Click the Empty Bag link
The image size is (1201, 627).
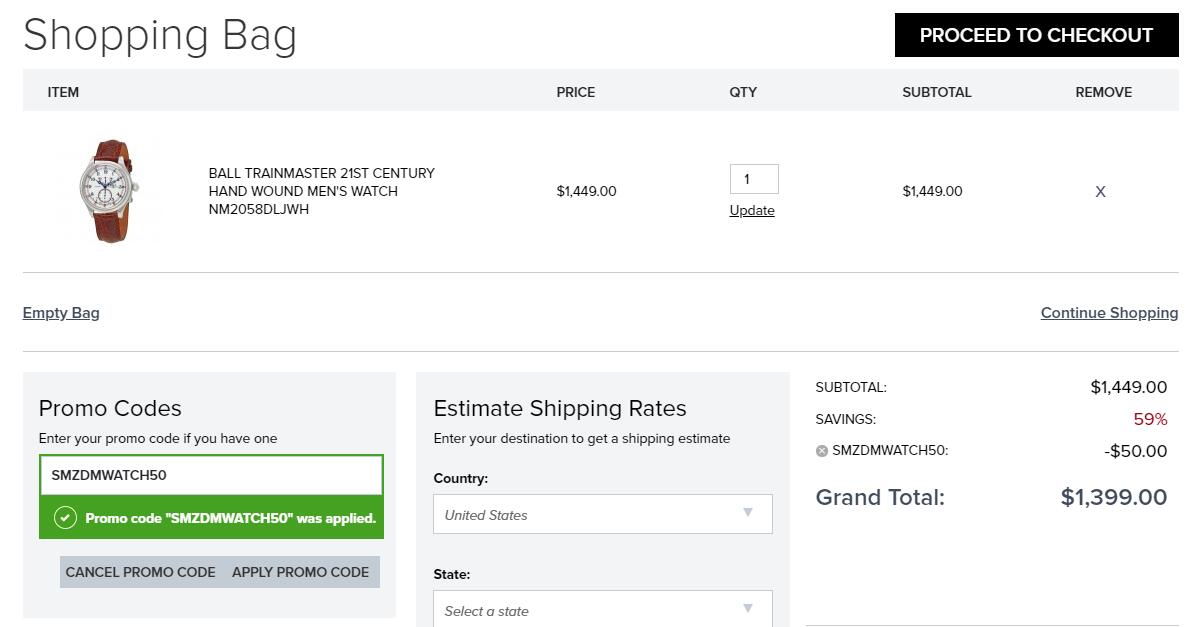coord(61,313)
